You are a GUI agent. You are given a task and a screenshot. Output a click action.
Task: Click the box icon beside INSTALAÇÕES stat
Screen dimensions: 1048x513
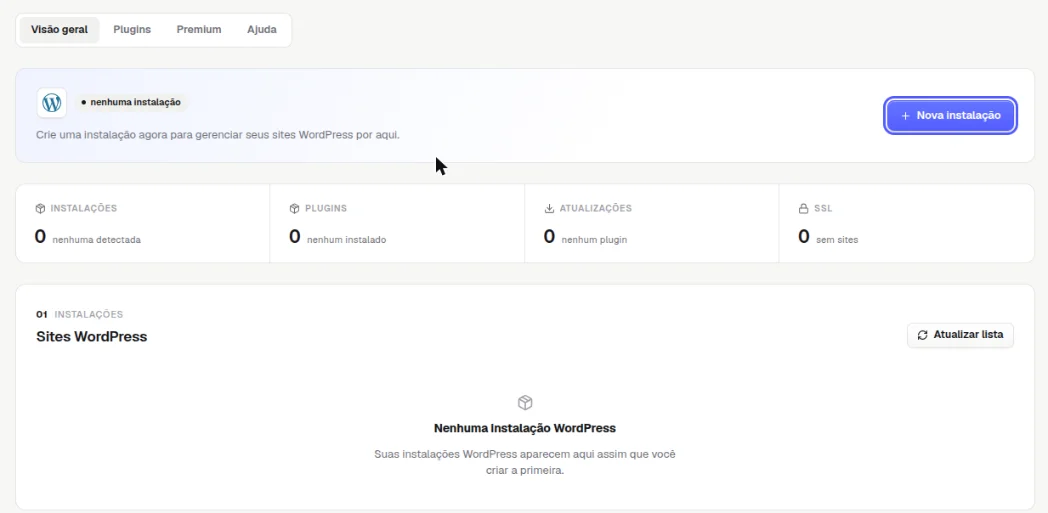coord(40,208)
